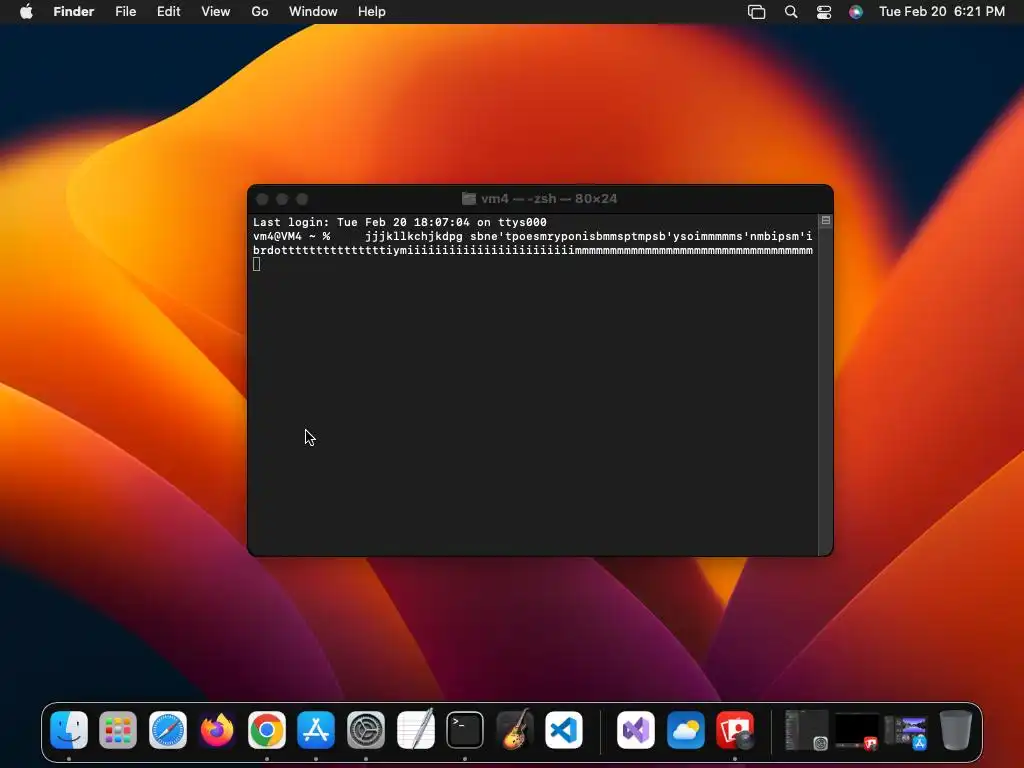Screen dimensions: 1024x768
Task: Zoom the Terminal window with its green button
Action: (x=302, y=199)
